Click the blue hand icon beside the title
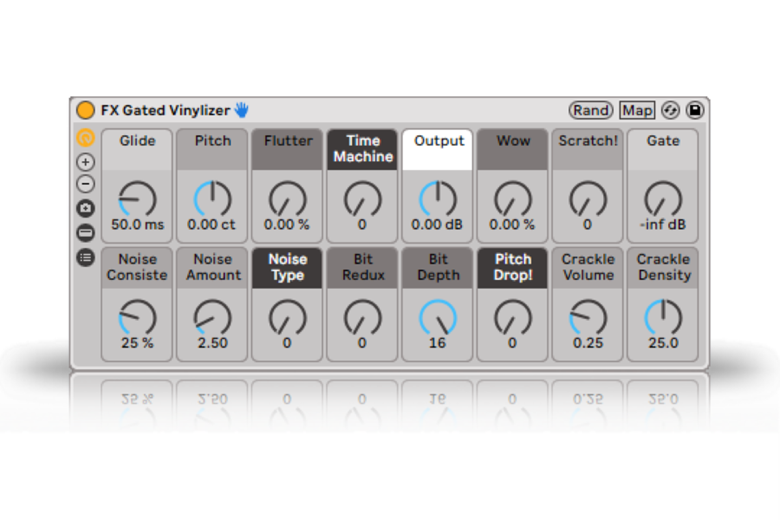 (x=242, y=110)
